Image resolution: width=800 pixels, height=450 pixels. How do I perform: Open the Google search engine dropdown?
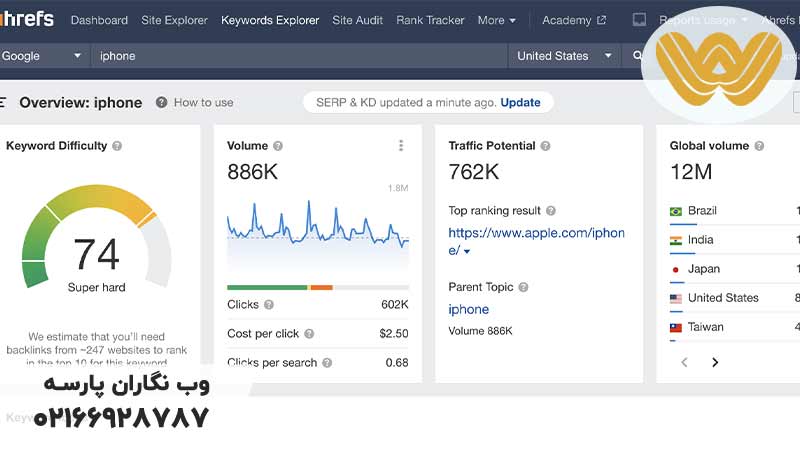pyautogui.click(x=42, y=56)
